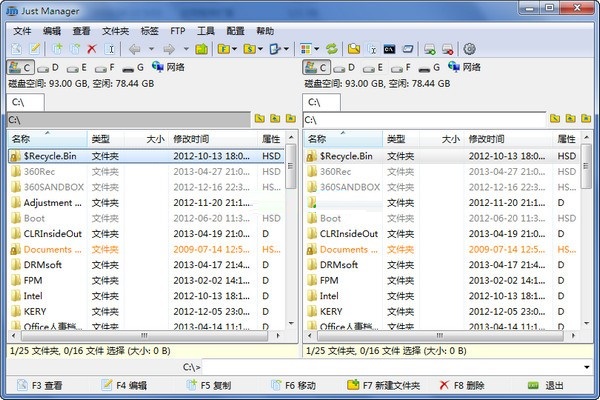
Task: Select drive E in the left panel
Action: tap(77, 68)
